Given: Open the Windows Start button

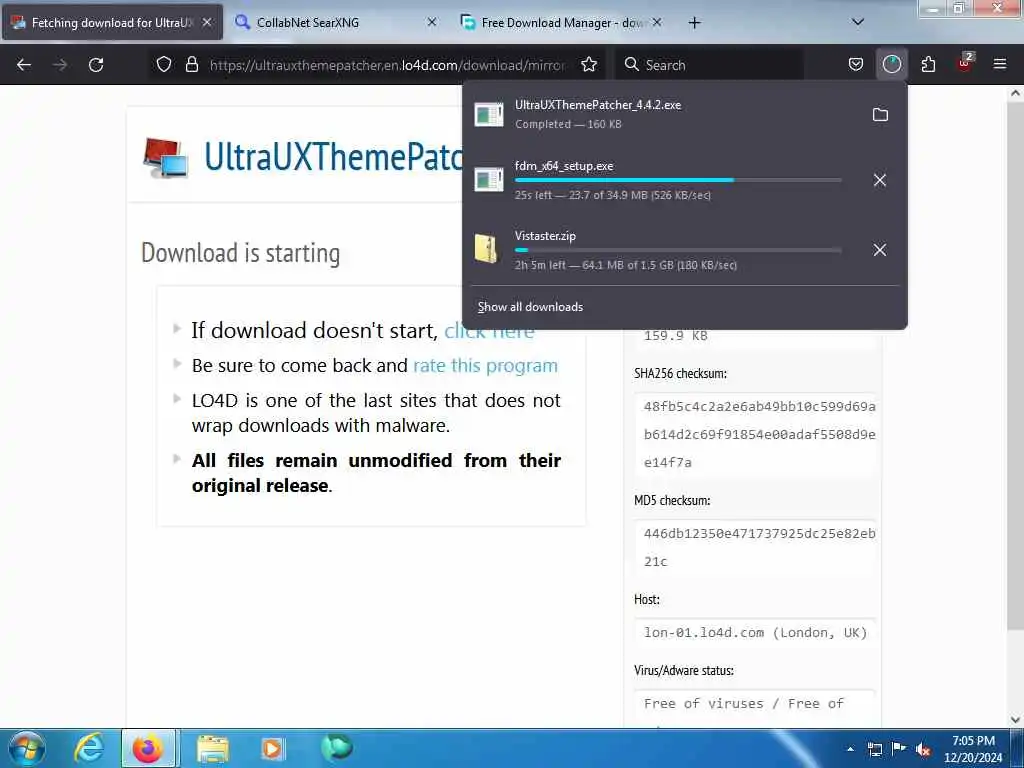Looking at the screenshot, I should coord(27,748).
